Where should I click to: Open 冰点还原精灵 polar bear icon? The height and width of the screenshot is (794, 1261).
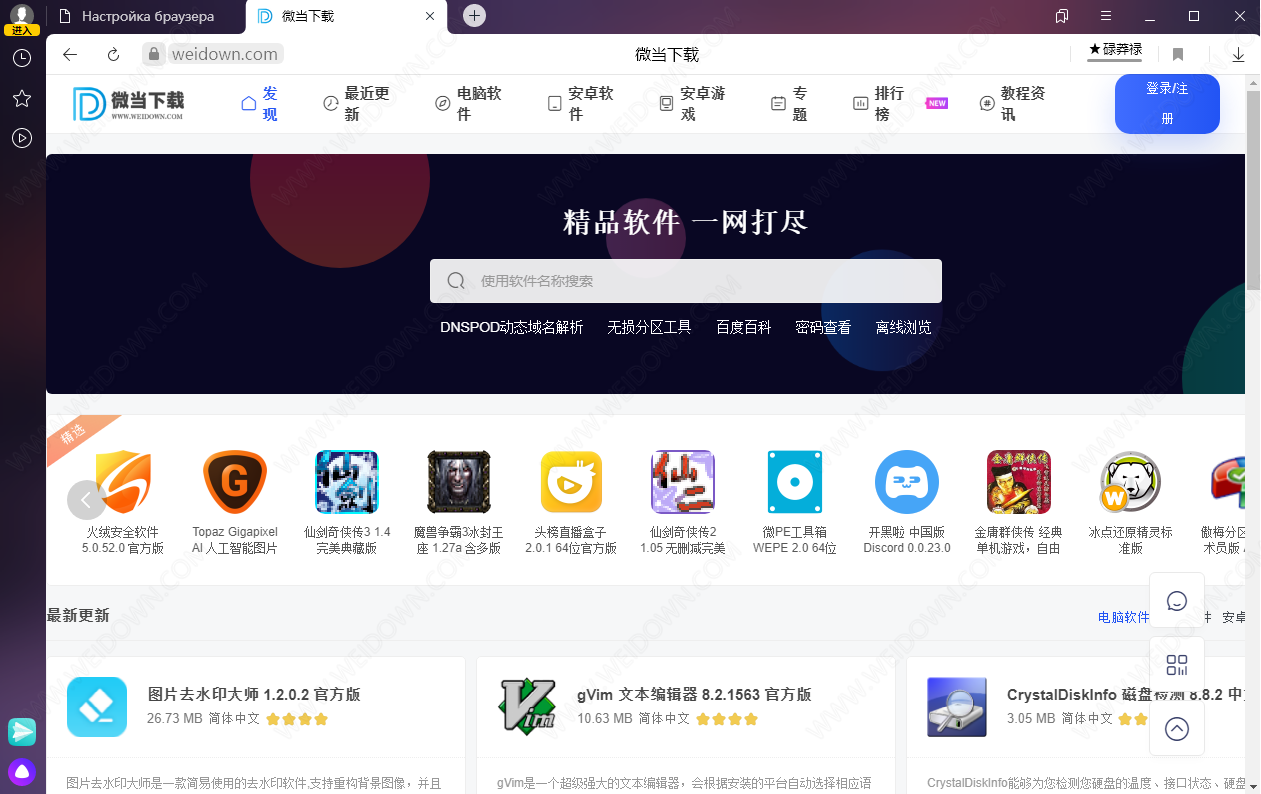1131,482
